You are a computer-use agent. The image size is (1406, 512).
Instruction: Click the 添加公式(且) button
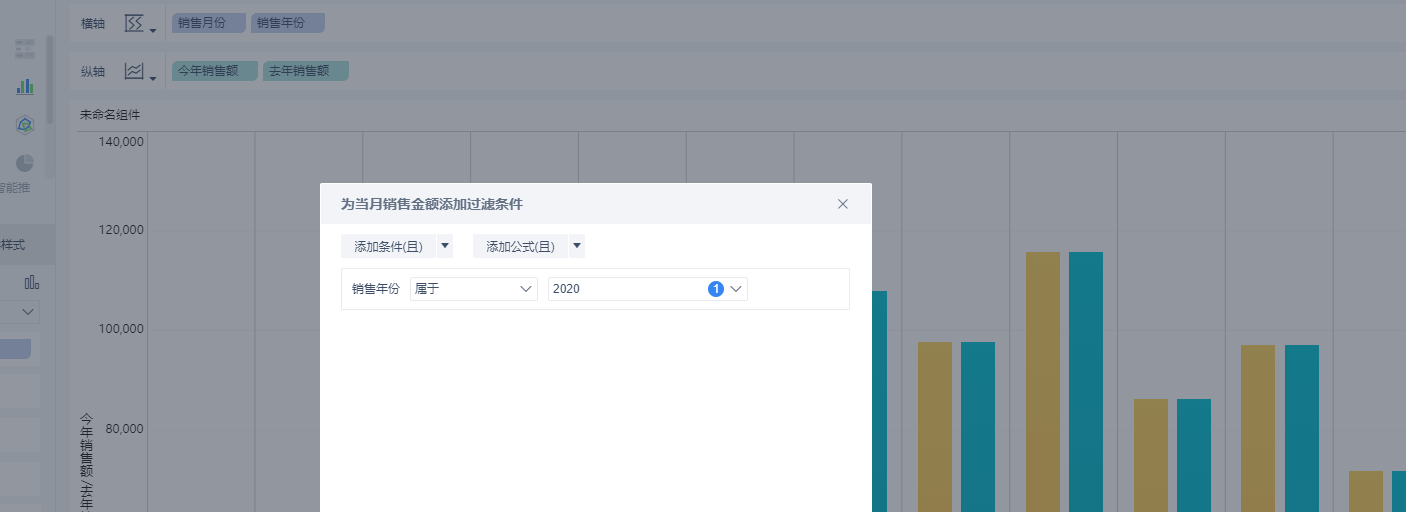[x=520, y=246]
